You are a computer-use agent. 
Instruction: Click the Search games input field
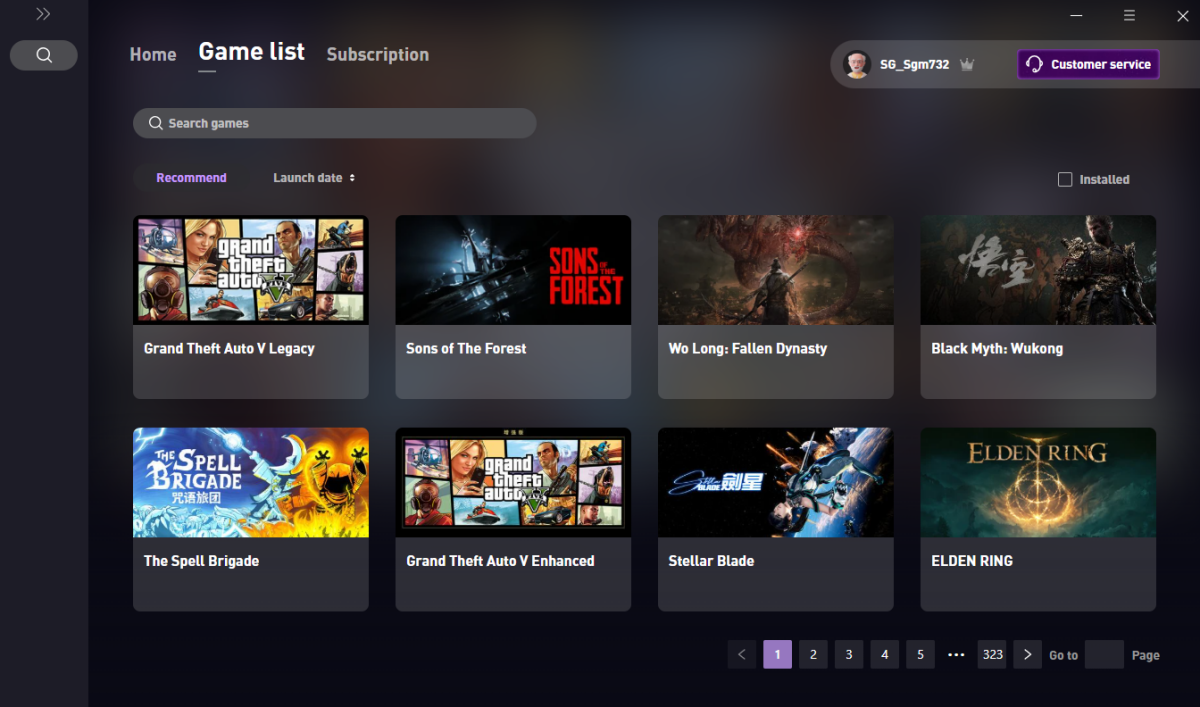(x=335, y=123)
